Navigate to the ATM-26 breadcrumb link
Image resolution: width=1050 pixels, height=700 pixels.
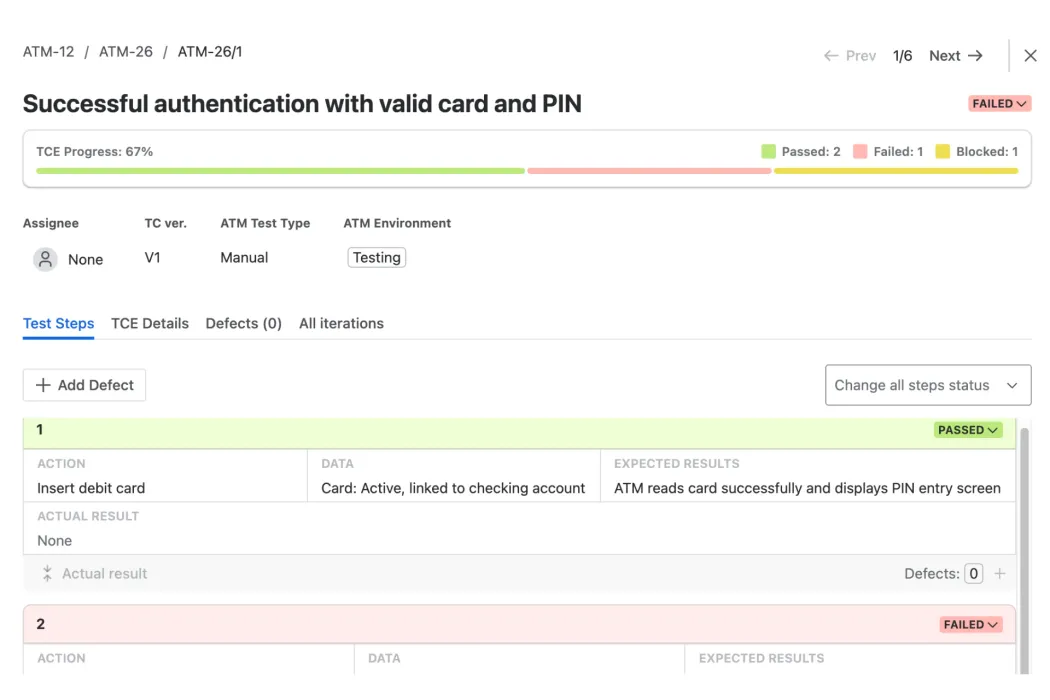click(126, 52)
